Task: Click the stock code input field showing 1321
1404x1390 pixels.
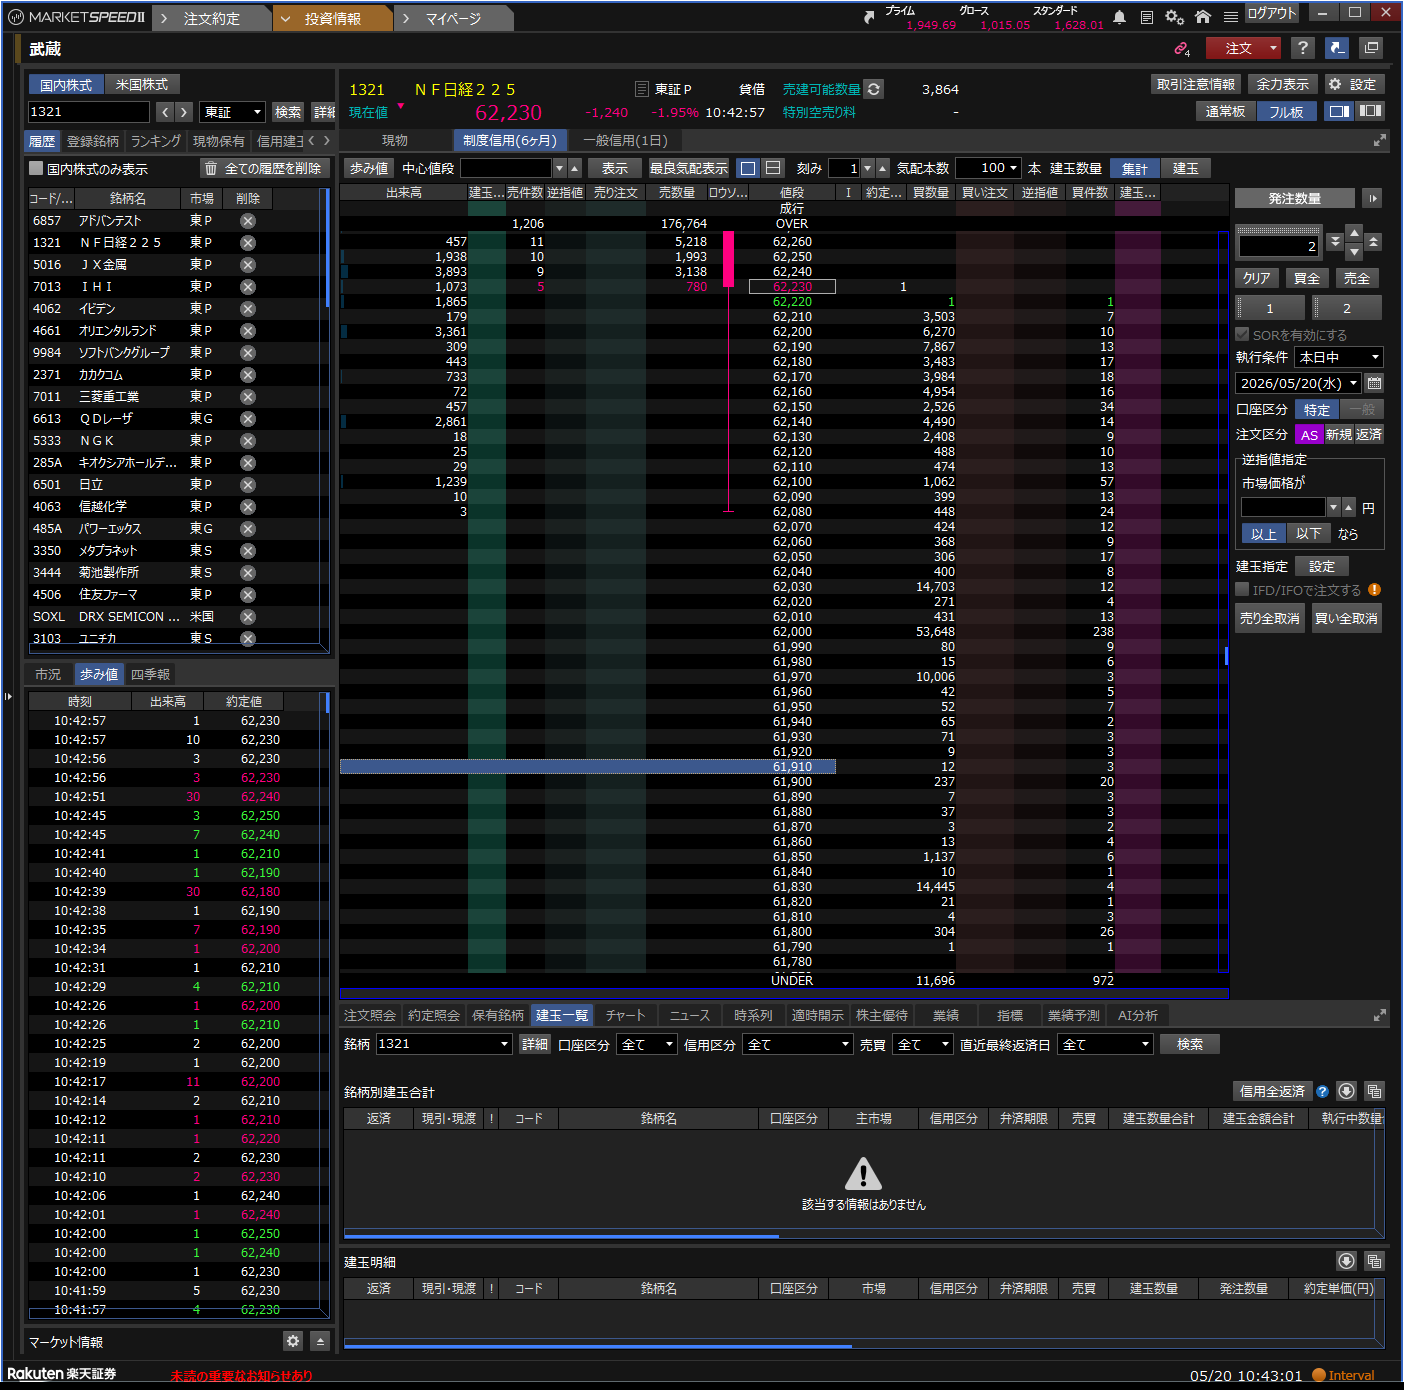Action: point(88,112)
